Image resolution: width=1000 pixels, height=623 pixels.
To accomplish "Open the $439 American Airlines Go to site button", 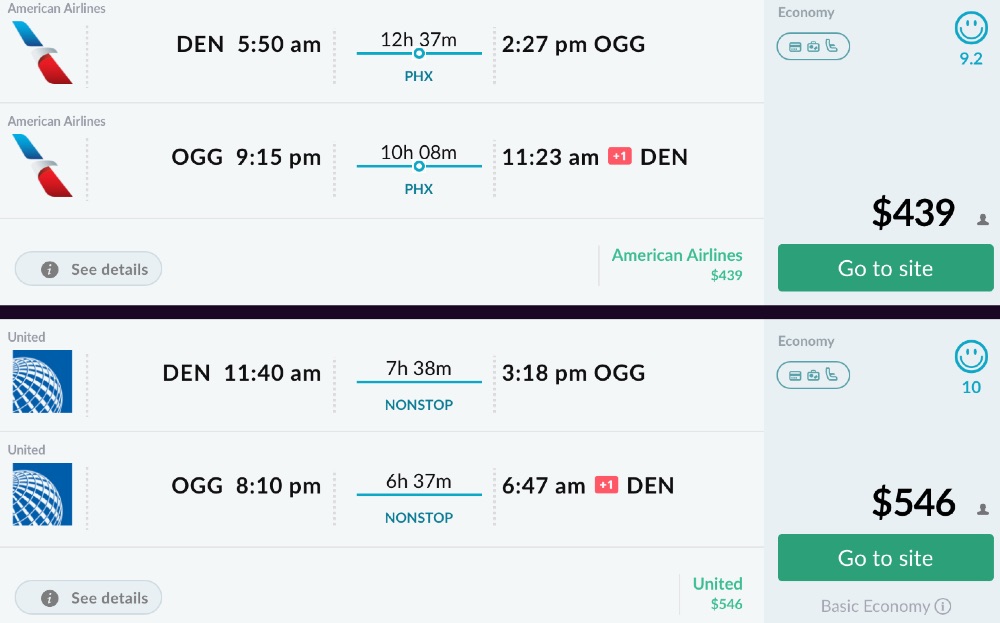I will [885, 268].
